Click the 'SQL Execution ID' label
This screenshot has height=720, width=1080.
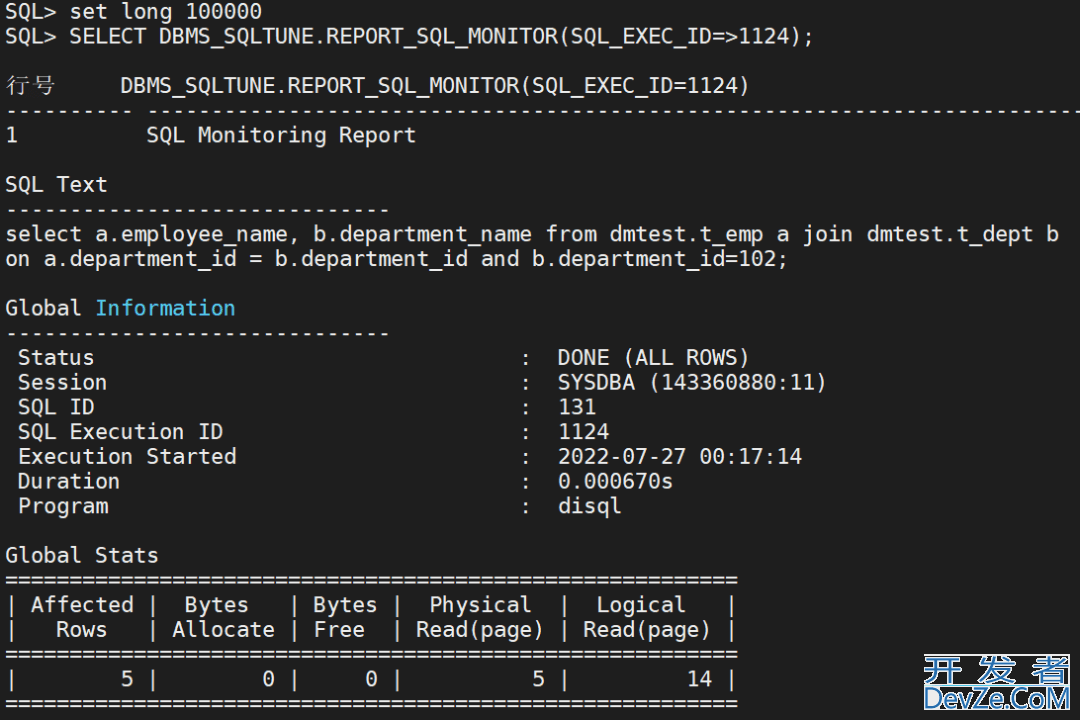[x=121, y=432]
